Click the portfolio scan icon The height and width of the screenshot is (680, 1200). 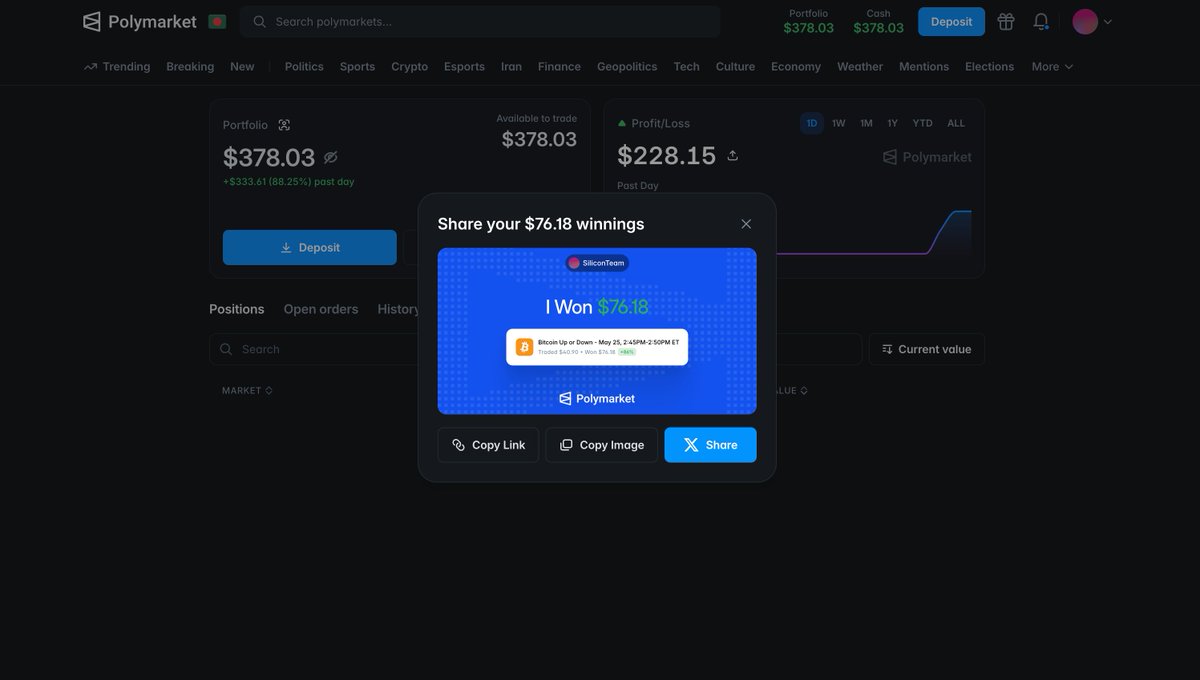click(284, 125)
